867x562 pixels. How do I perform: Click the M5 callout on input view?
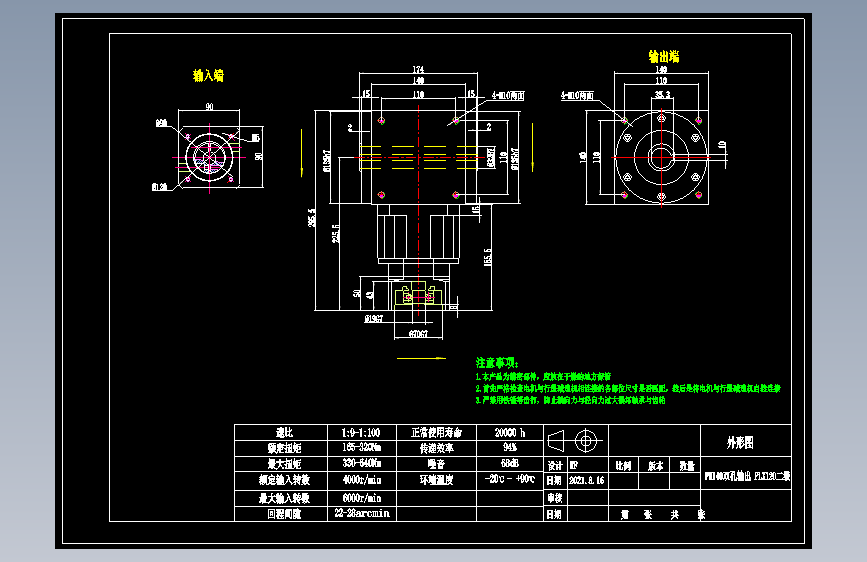click(255, 138)
